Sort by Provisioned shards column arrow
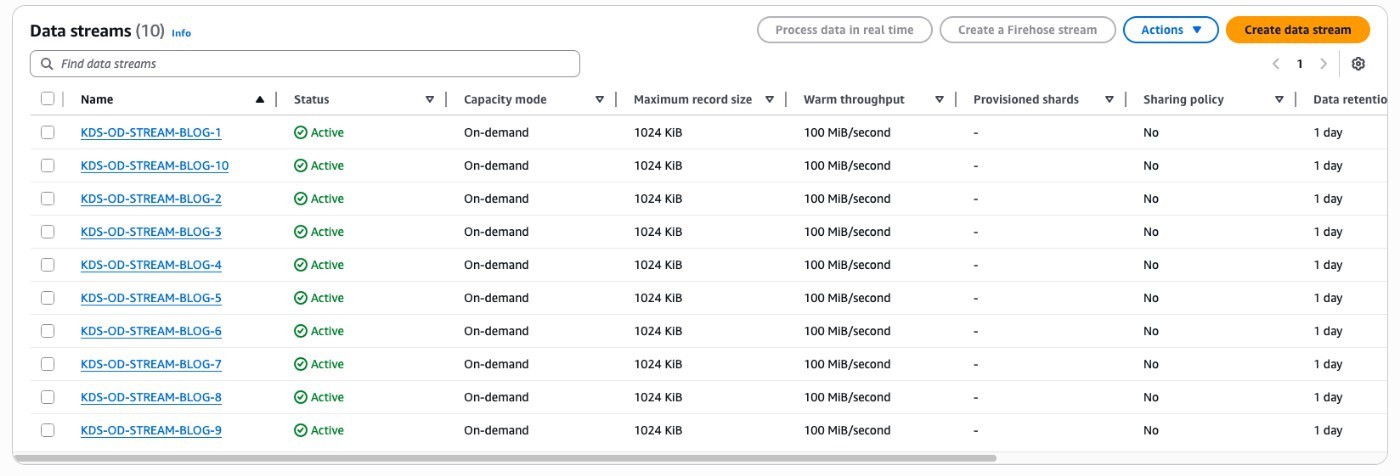1400x476 pixels. pyautogui.click(x=1109, y=100)
